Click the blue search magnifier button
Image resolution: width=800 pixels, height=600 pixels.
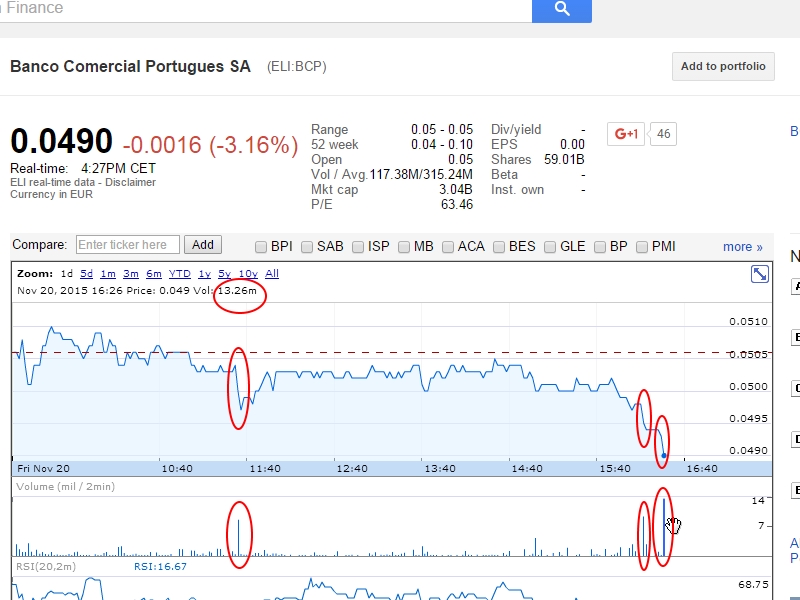[562, 10]
